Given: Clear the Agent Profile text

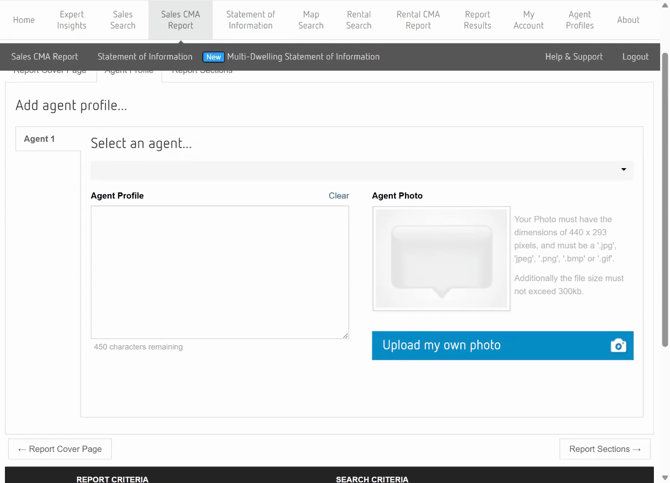Looking at the screenshot, I should (x=338, y=196).
